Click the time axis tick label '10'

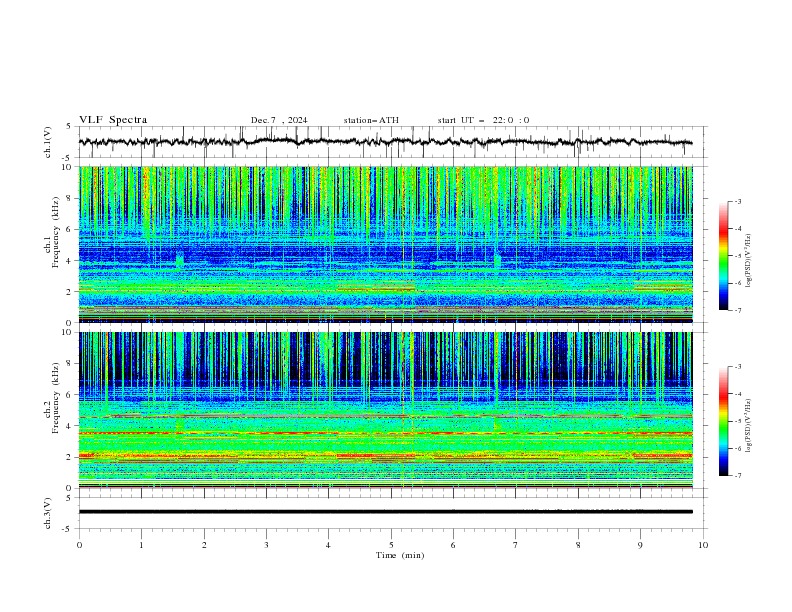tap(703, 545)
